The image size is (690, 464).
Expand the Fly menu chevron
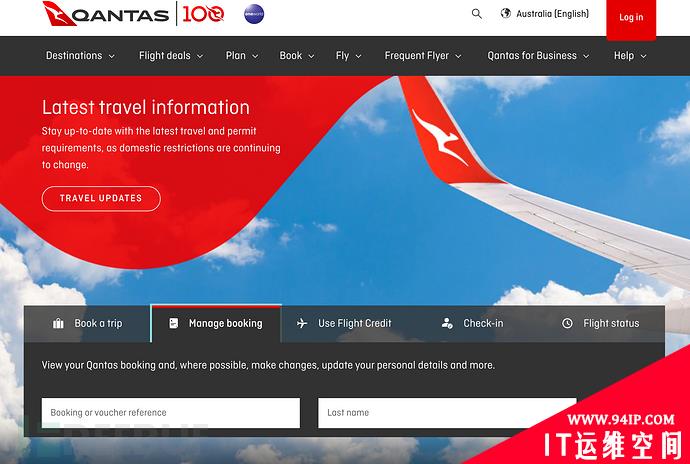pos(358,56)
